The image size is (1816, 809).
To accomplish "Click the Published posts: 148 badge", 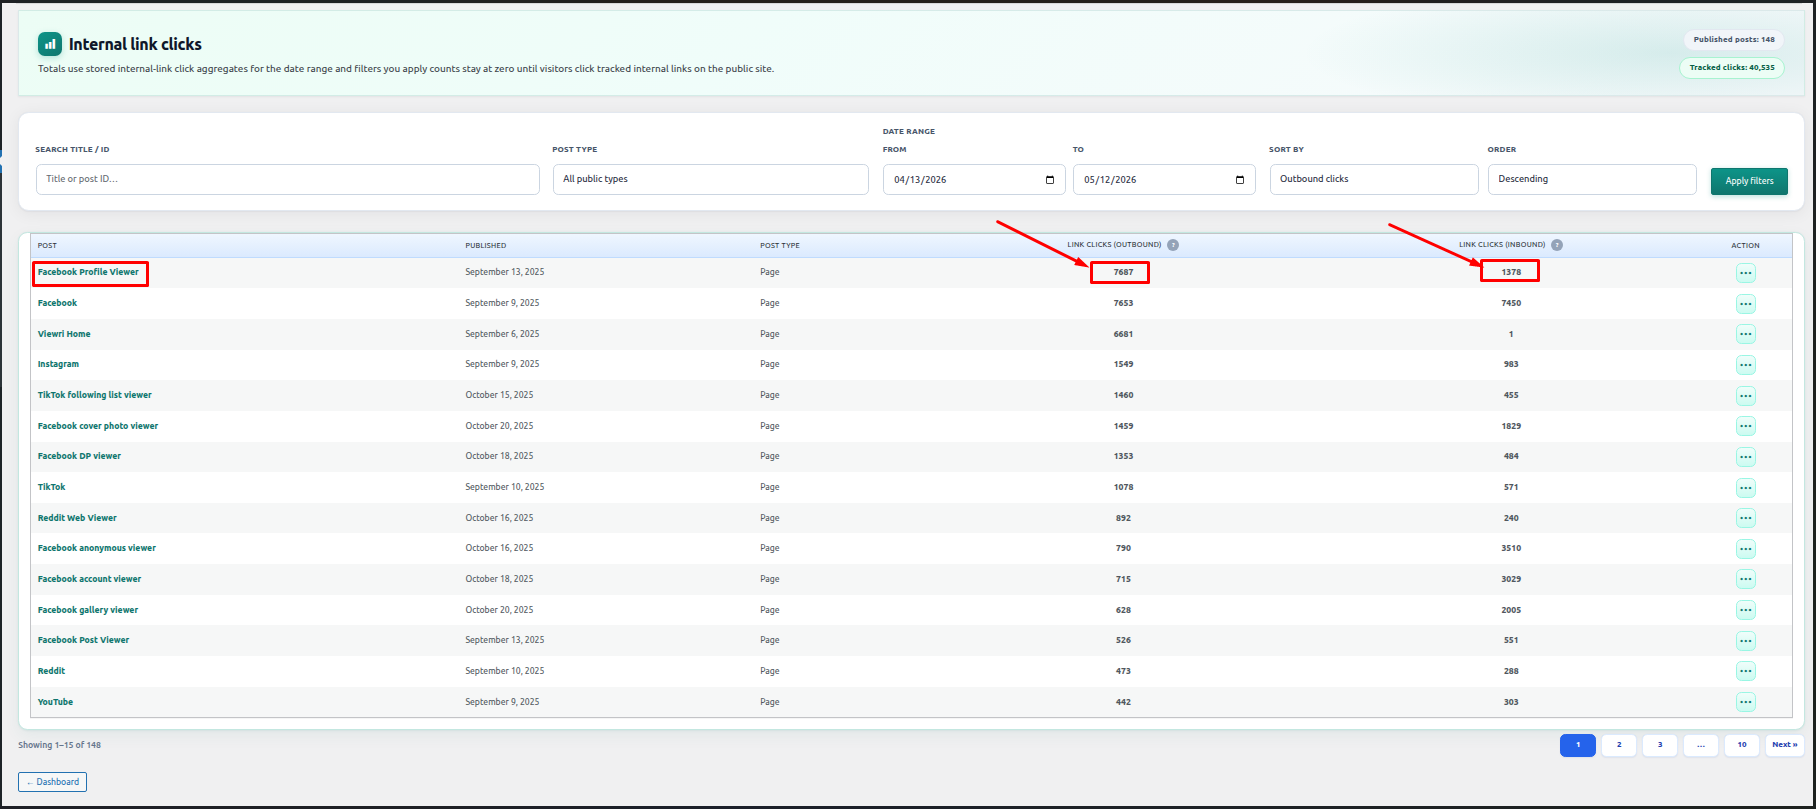I will point(1734,40).
